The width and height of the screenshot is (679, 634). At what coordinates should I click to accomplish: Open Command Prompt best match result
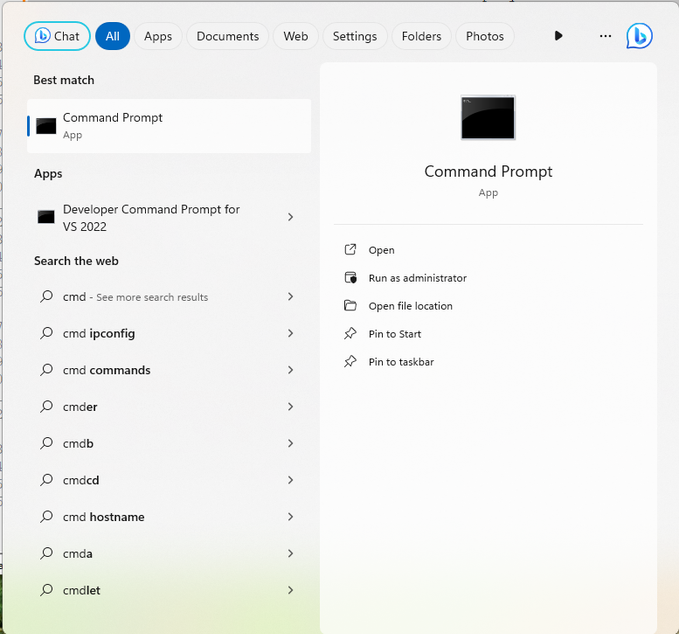tap(169, 126)
